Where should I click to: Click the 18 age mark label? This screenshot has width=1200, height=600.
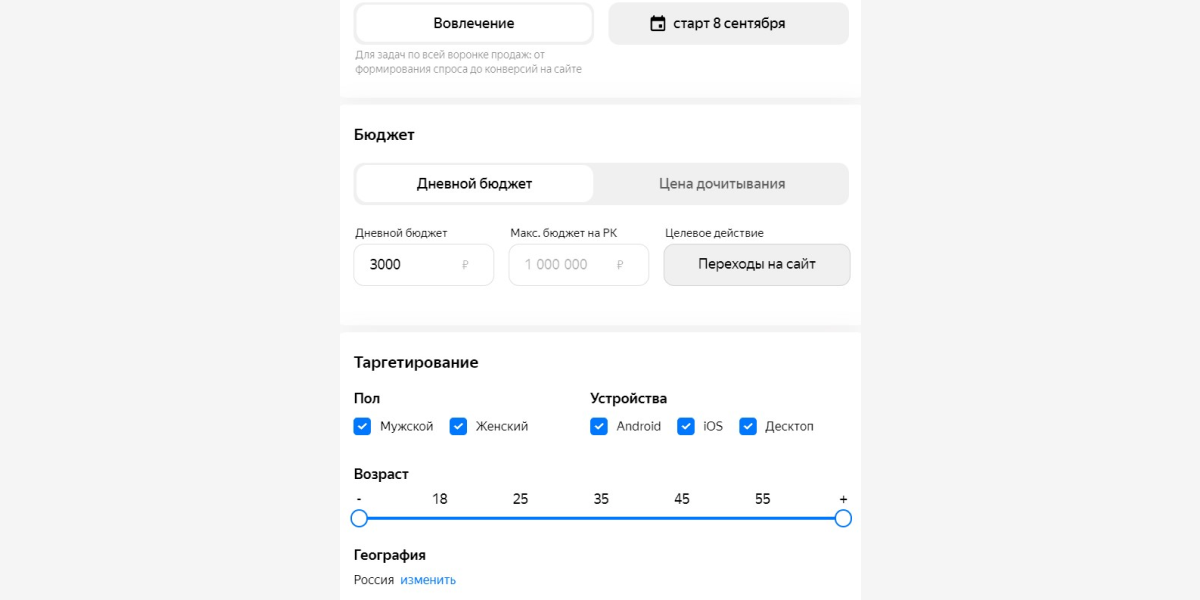click(440, 499)
